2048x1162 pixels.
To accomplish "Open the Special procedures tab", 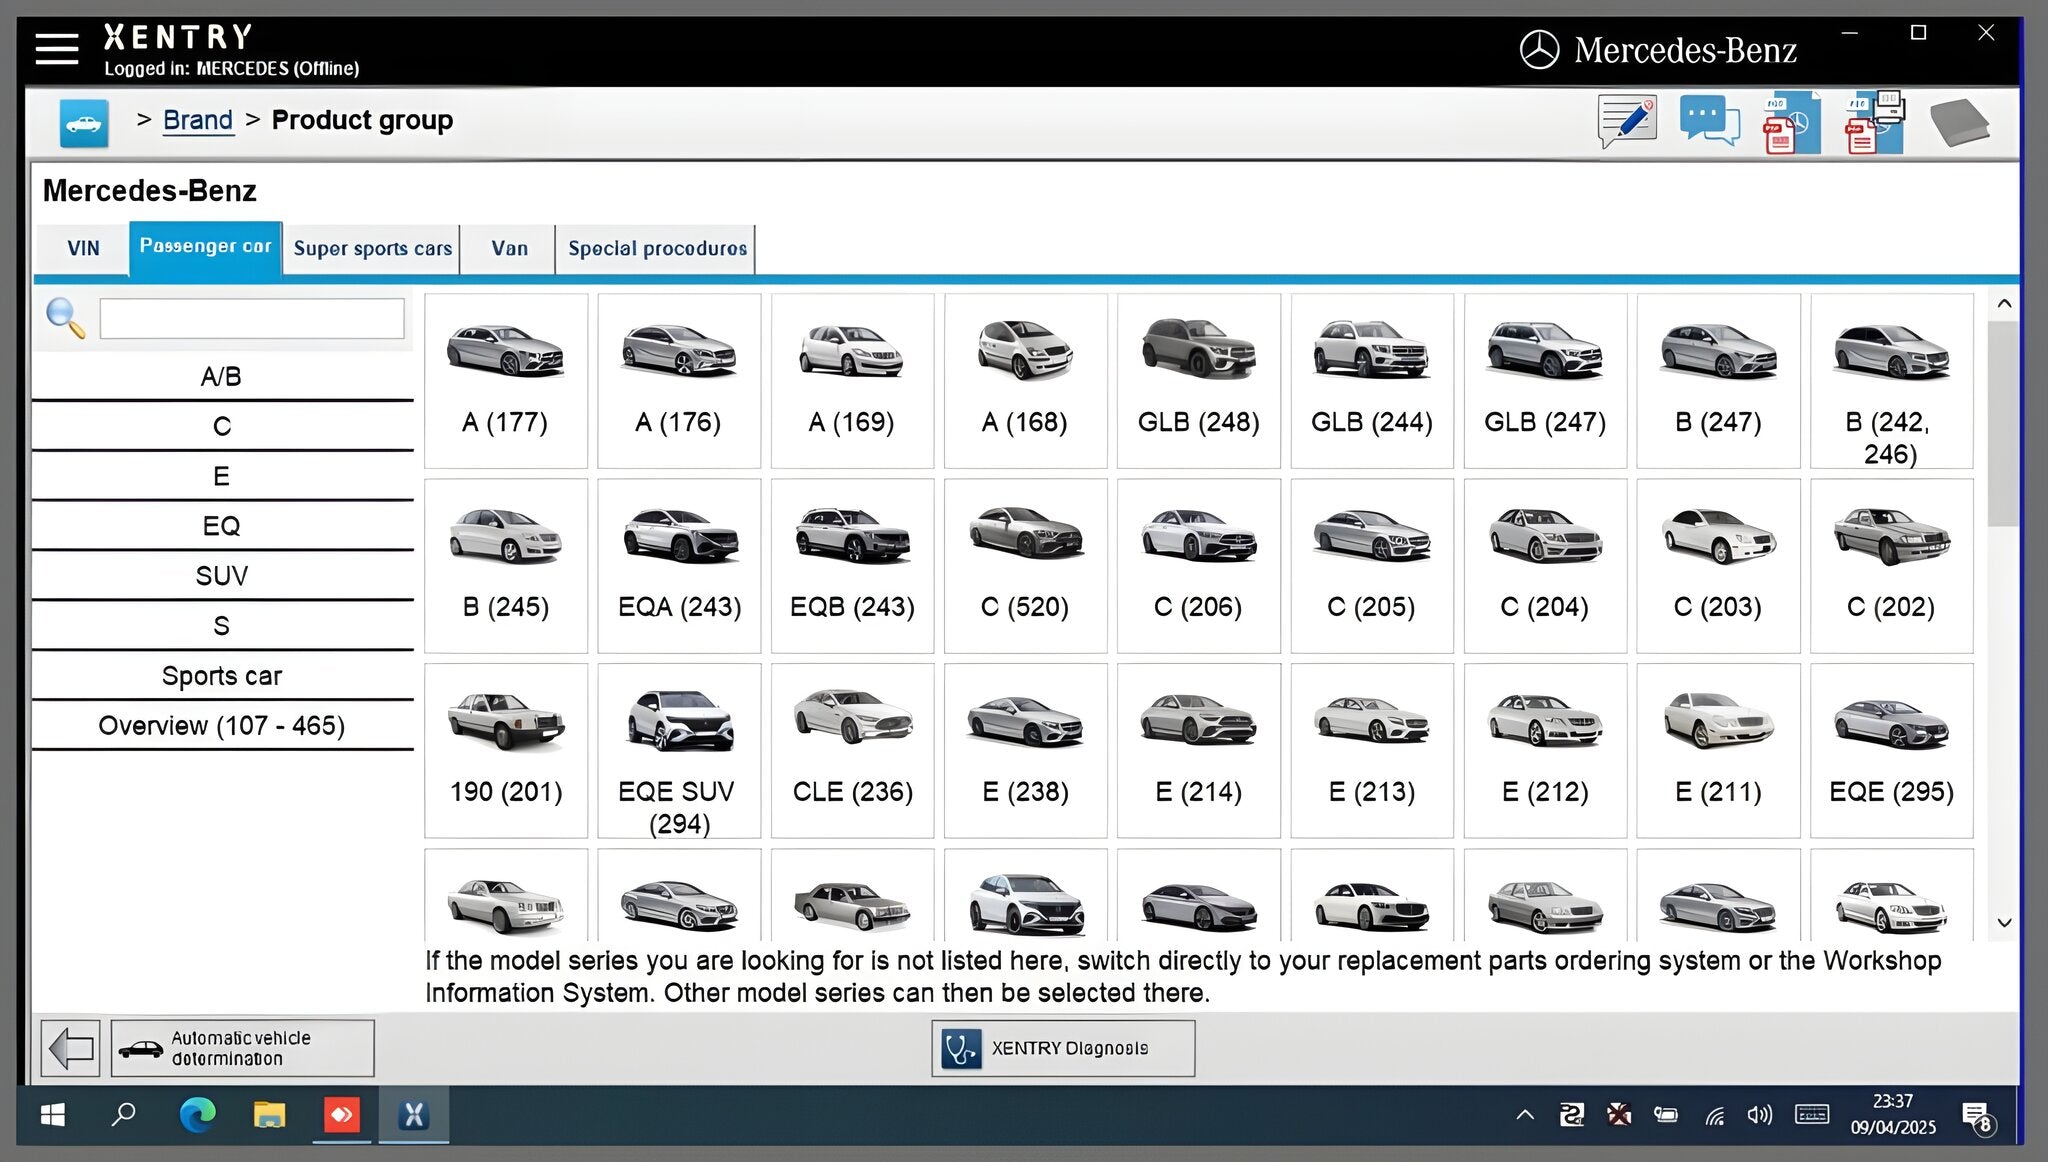I will (656, 248).
